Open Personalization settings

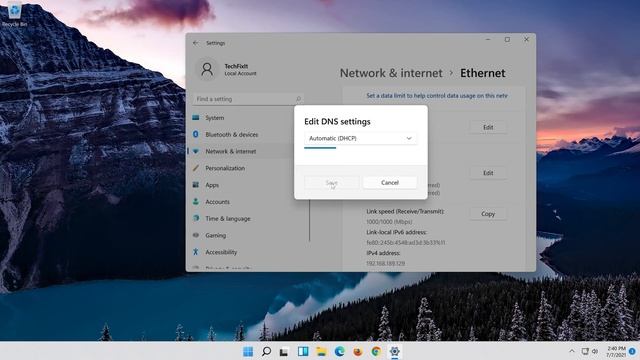225,168
